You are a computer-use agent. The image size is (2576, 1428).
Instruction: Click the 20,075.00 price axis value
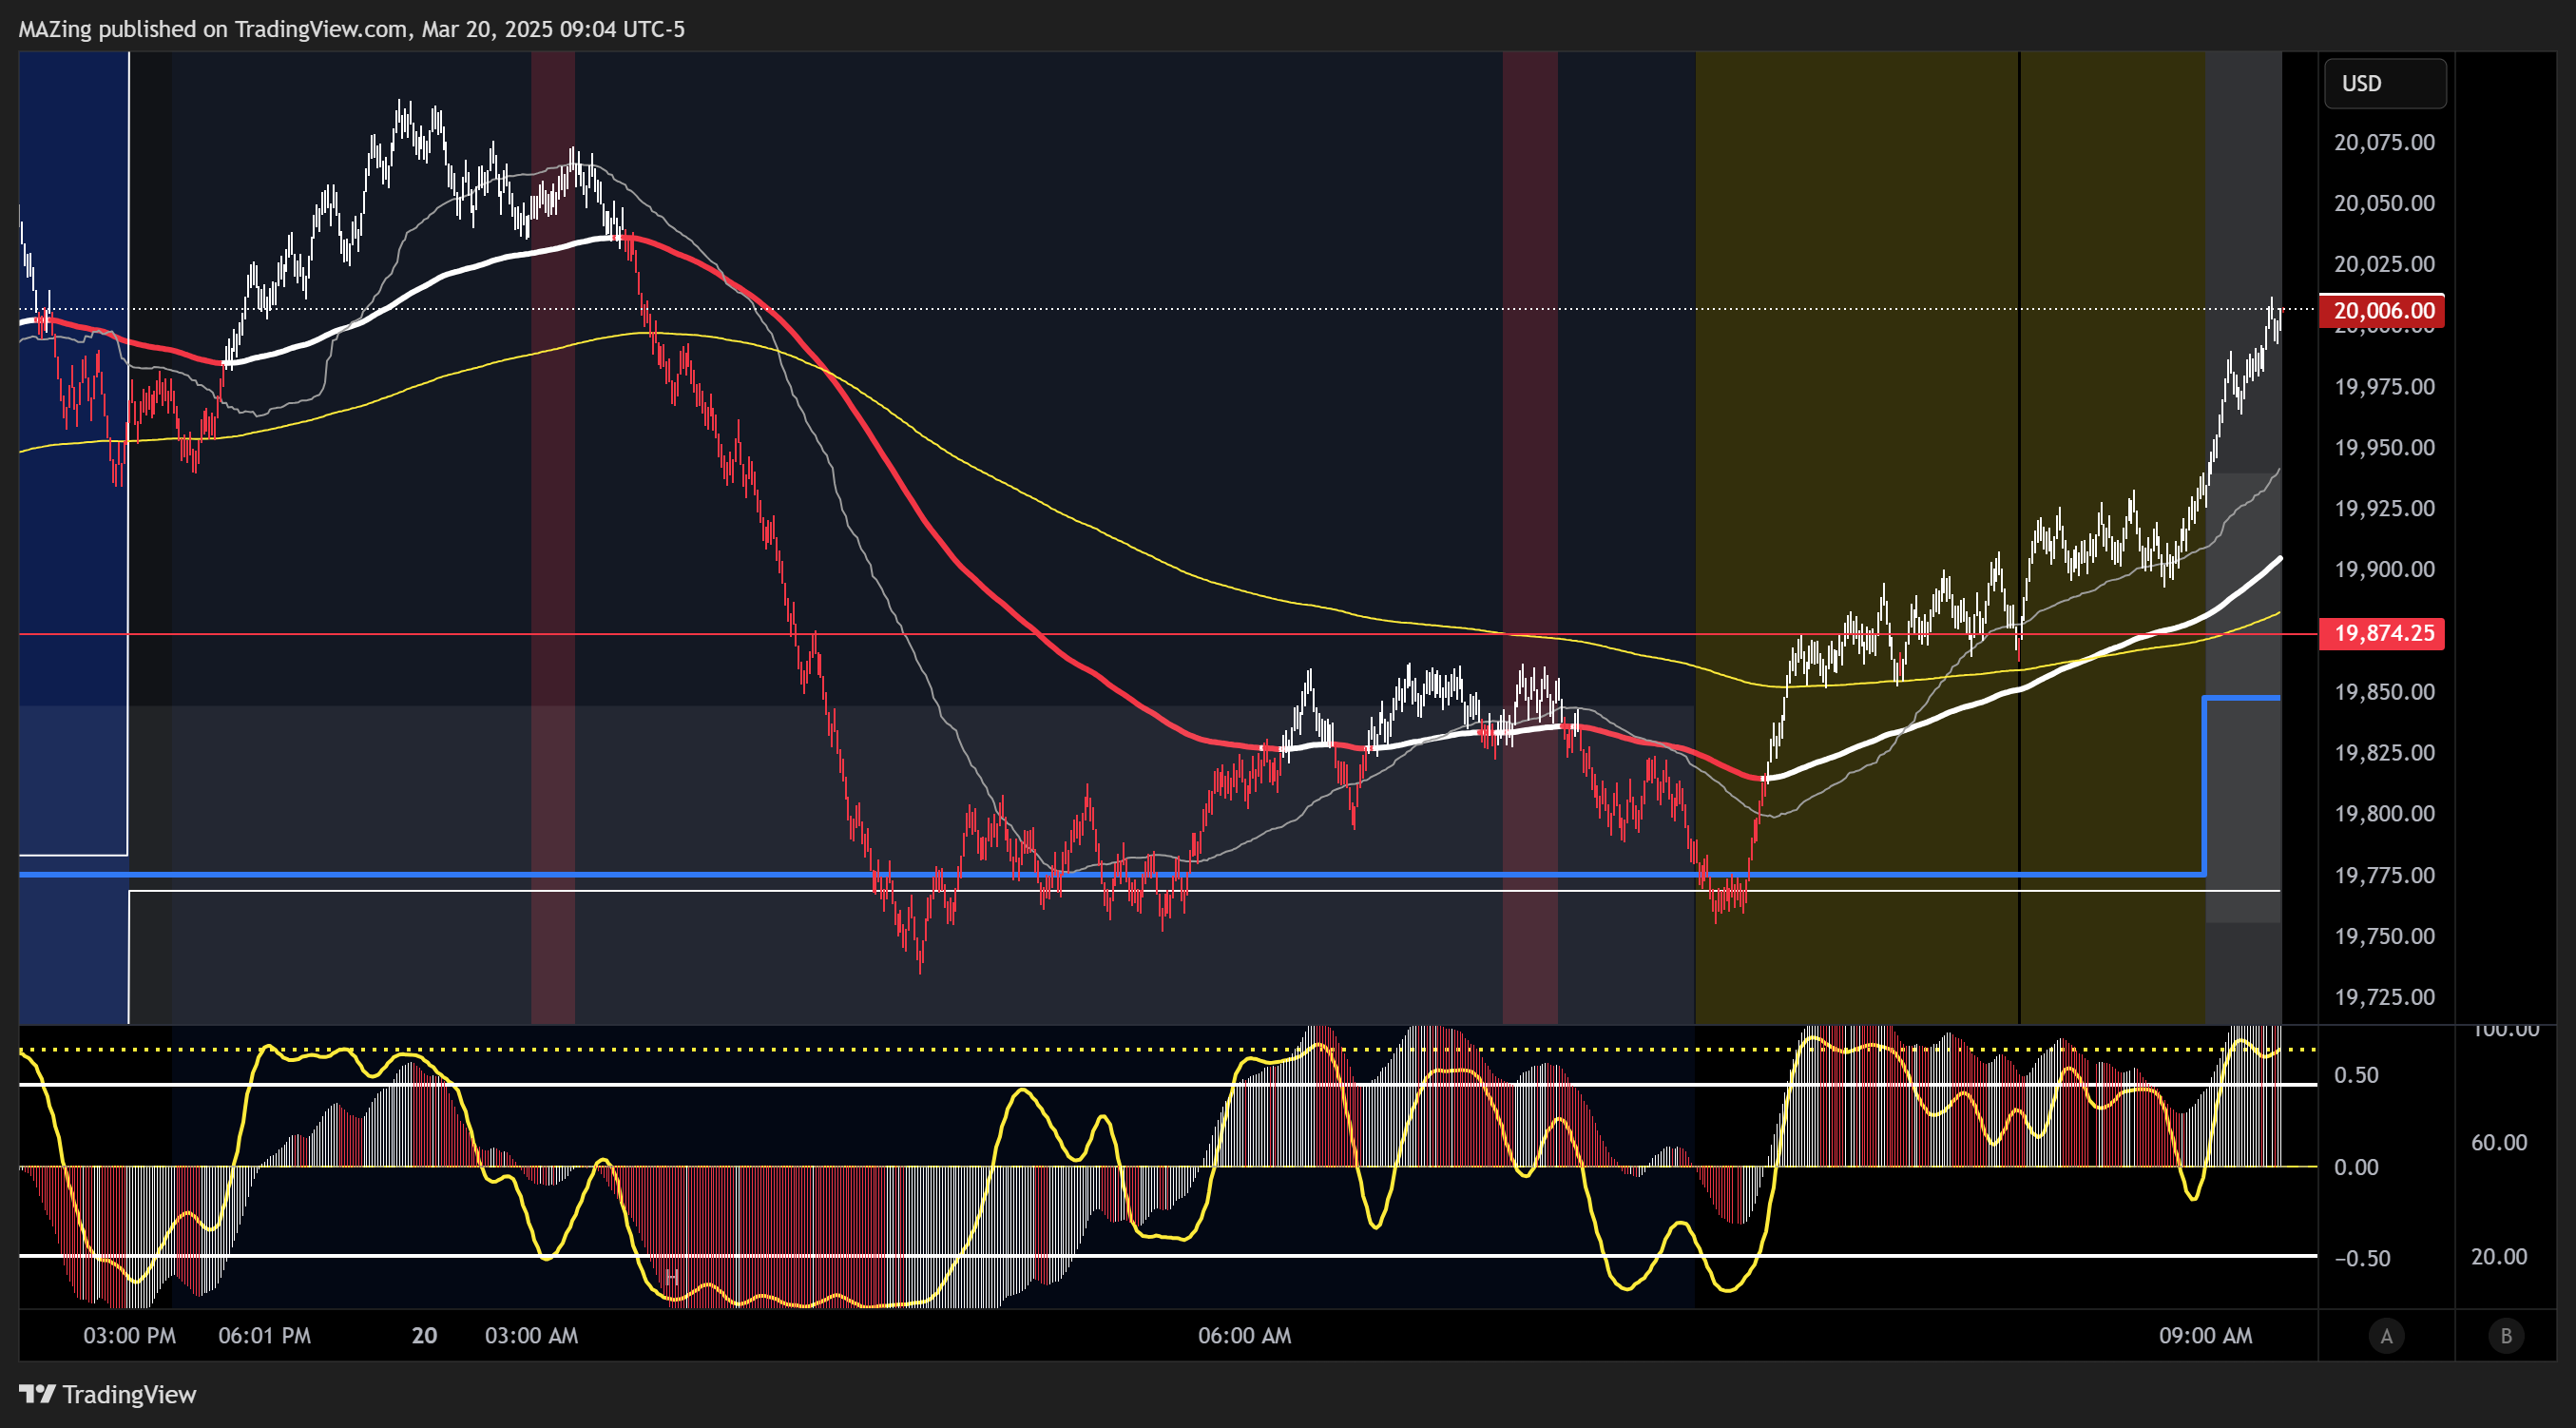(2384, 142)
